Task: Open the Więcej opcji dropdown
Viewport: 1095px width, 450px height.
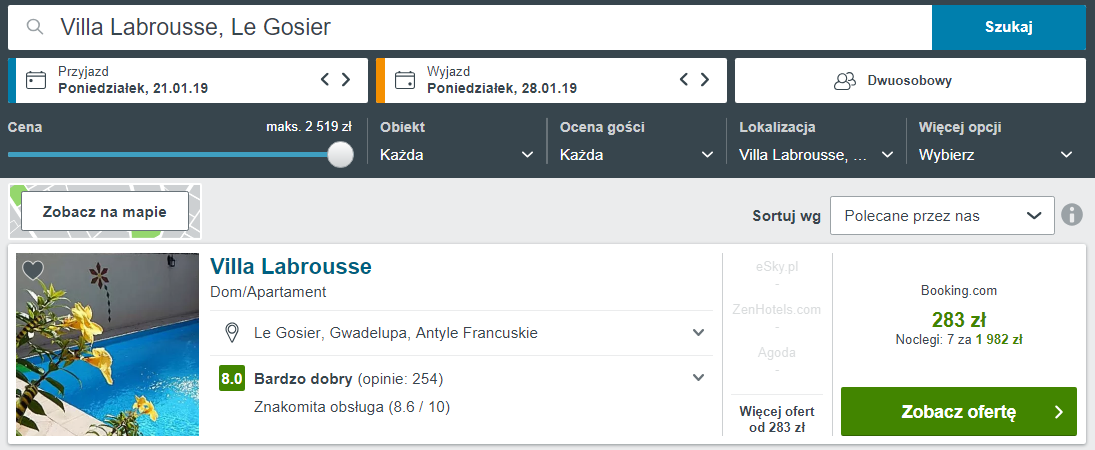Action: (x=996, y=155)
